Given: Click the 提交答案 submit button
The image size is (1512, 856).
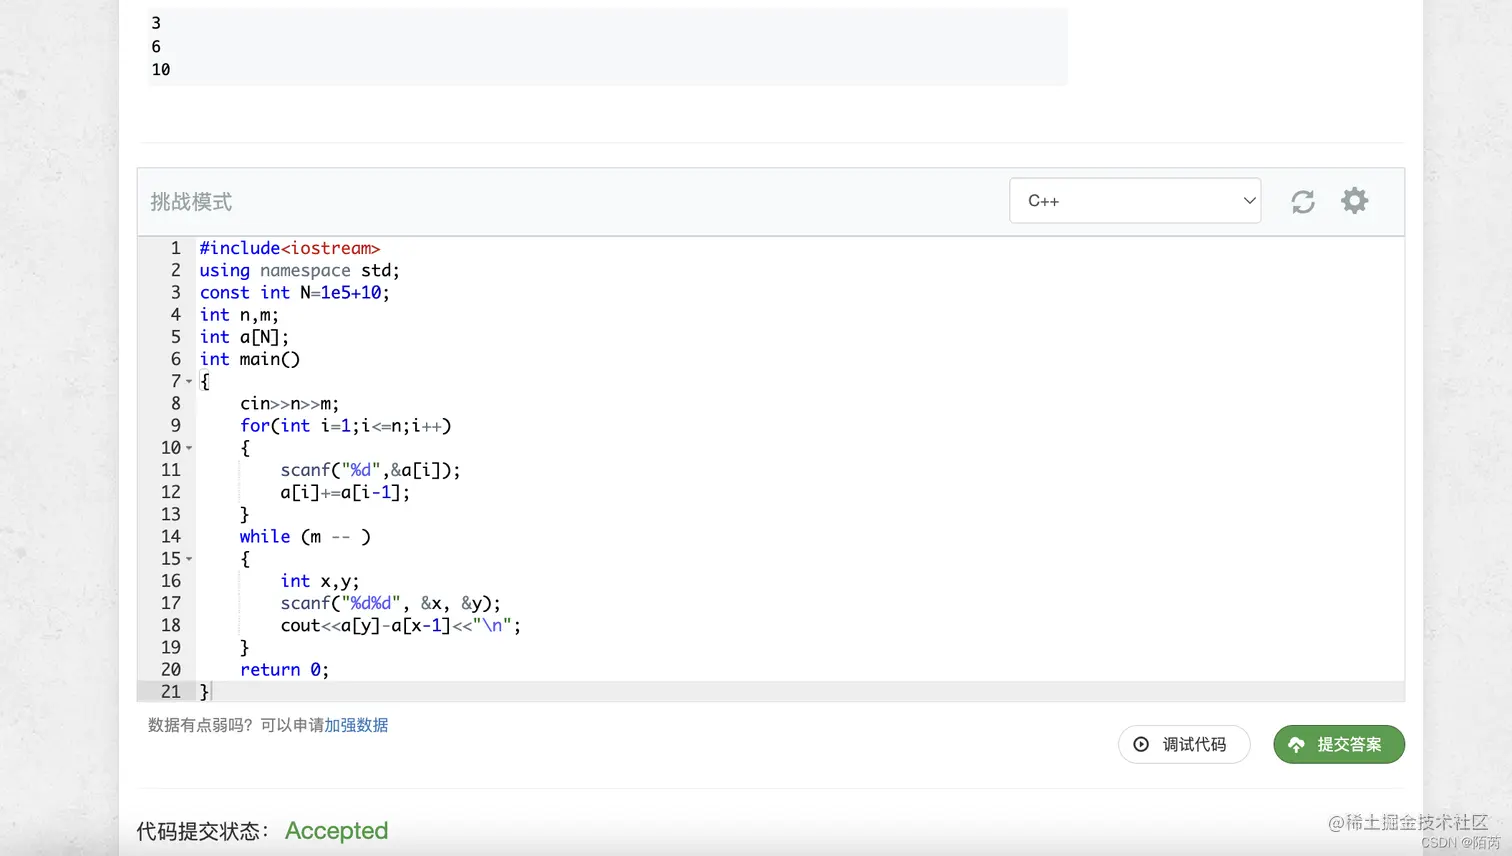Looking at the screenshot, I should pyautogui.click(x=1339, y=744).
